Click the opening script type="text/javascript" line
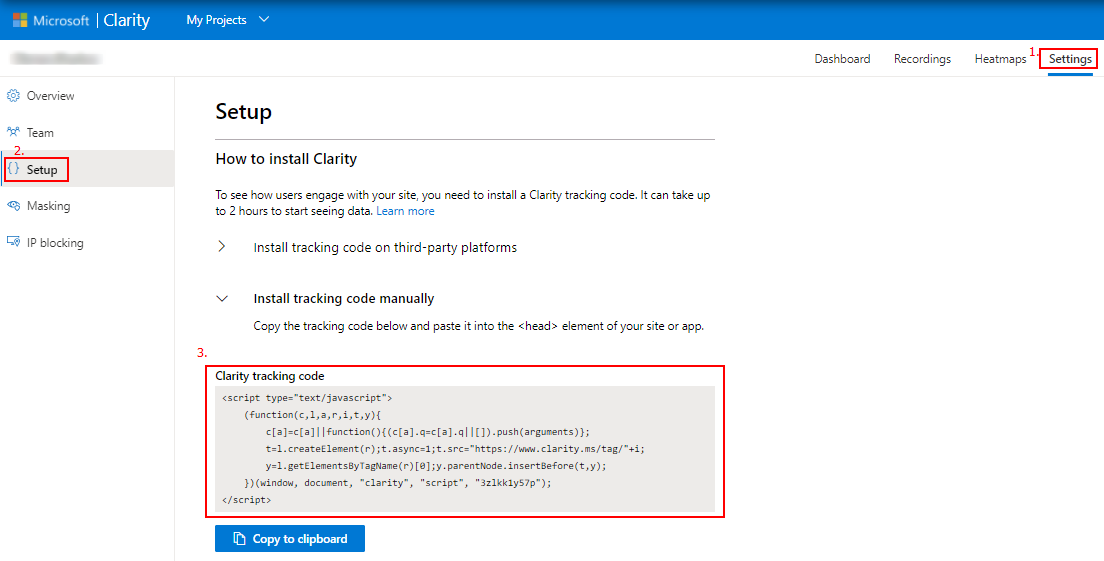Viewport: 1104px width, 561px height. click(307, 398)
